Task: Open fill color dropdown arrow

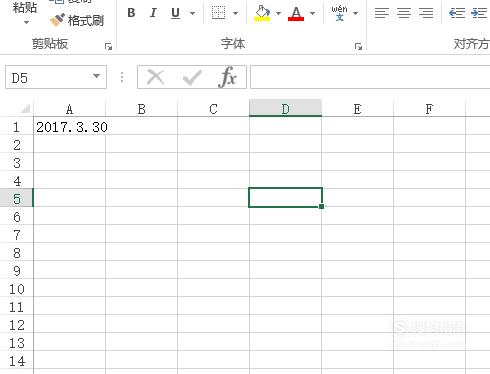Action: click(x=278, y=13)
